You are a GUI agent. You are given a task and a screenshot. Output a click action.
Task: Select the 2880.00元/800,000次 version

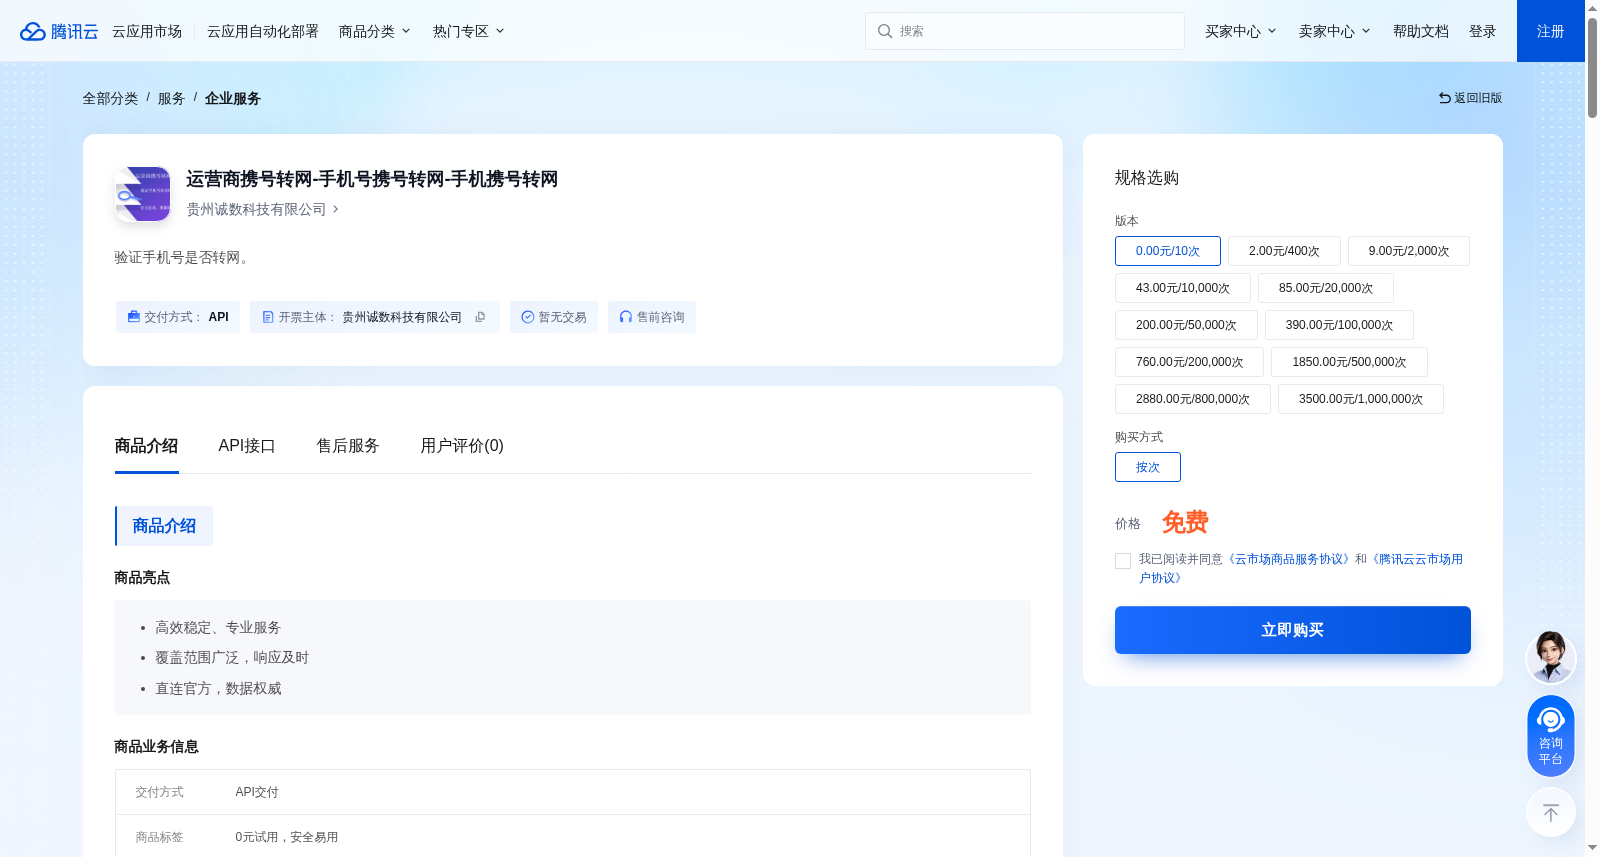pyautogui.click(x=1193, y=399)
